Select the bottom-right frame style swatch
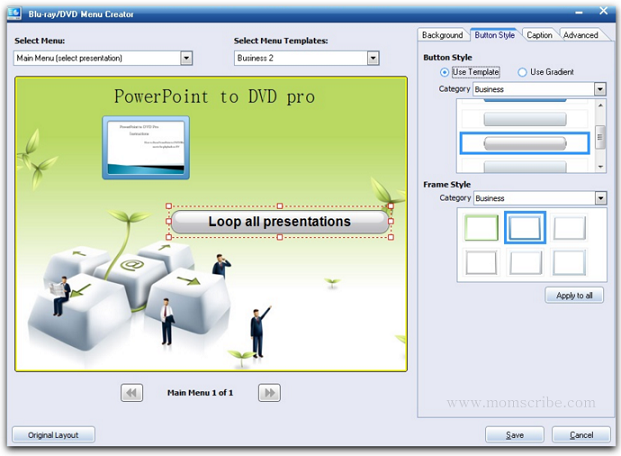The width and height of the screenshot is (621, 456). tap(569, 262)
